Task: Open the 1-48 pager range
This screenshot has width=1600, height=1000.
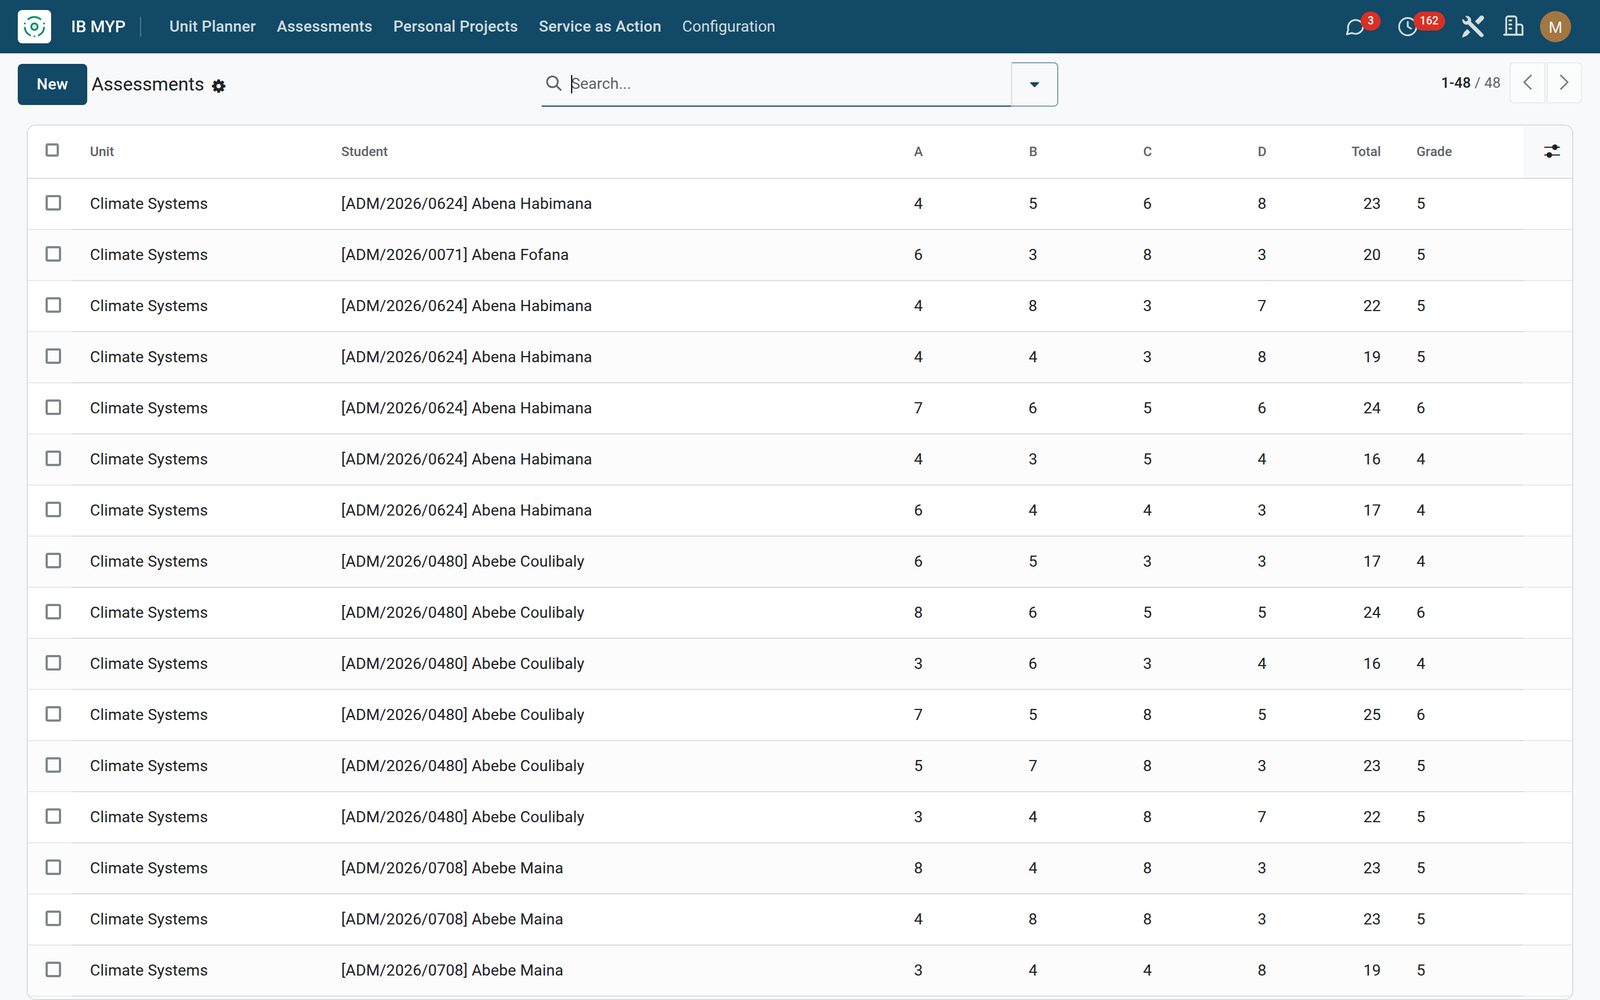Action: pyautogui.click(x=1455, y=83)
